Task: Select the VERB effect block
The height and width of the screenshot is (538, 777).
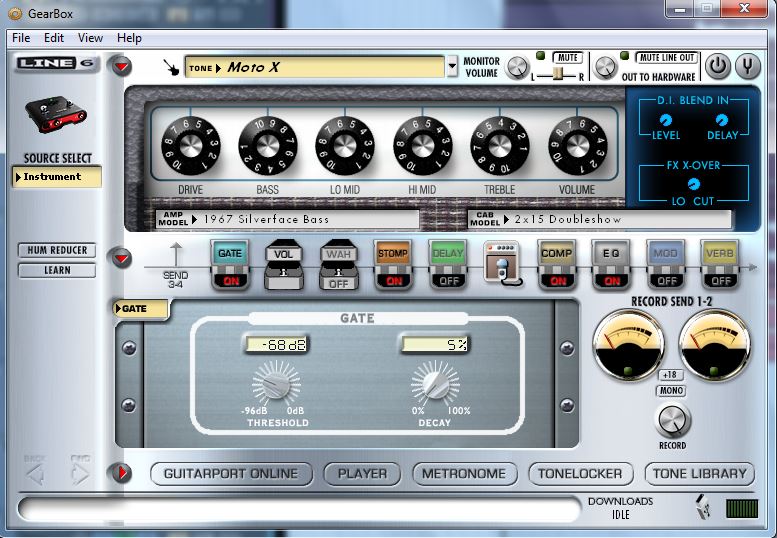Action: [x=720, y=253]
